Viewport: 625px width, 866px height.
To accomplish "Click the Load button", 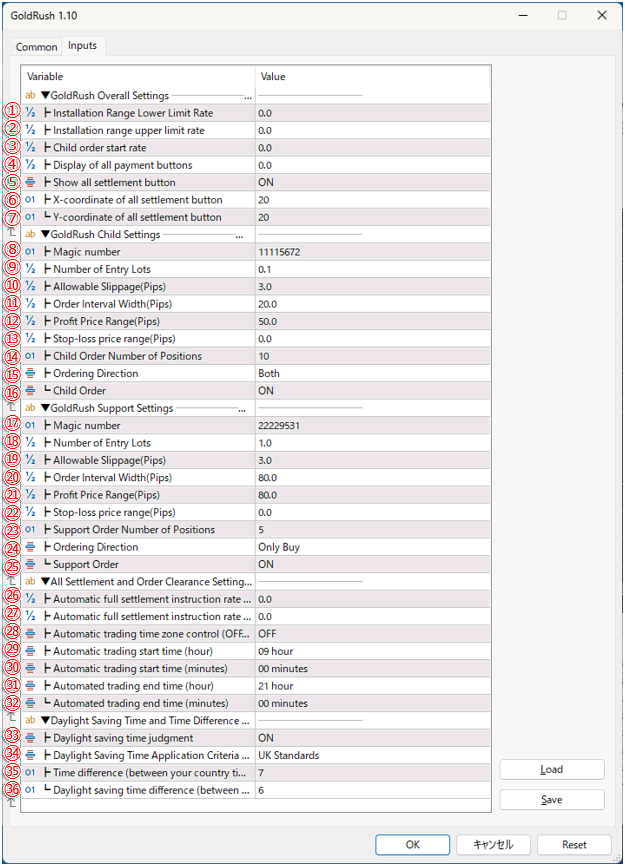I will pos(552,769).
